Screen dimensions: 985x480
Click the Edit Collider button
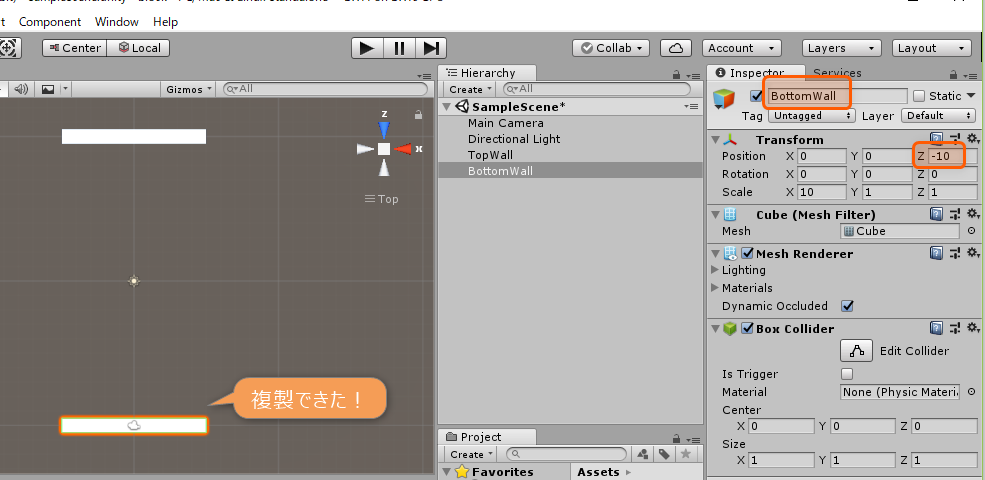[x=856, y=351]
